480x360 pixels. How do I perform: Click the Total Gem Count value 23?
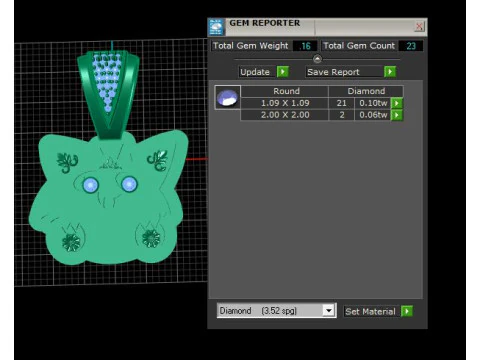411,46
